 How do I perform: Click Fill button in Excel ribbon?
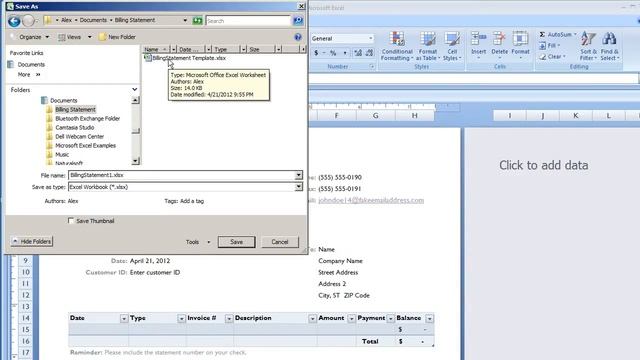550,45
